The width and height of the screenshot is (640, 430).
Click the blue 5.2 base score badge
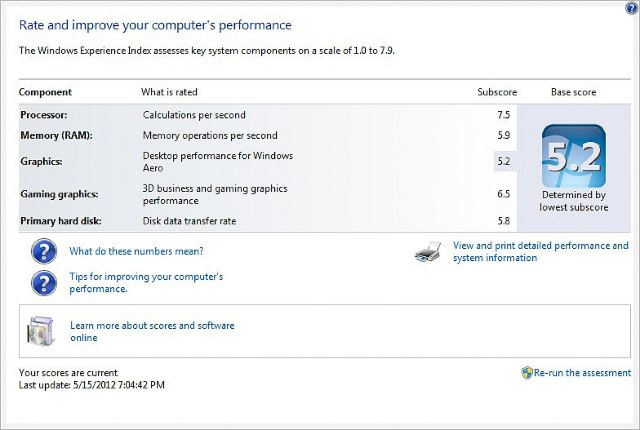573,155
